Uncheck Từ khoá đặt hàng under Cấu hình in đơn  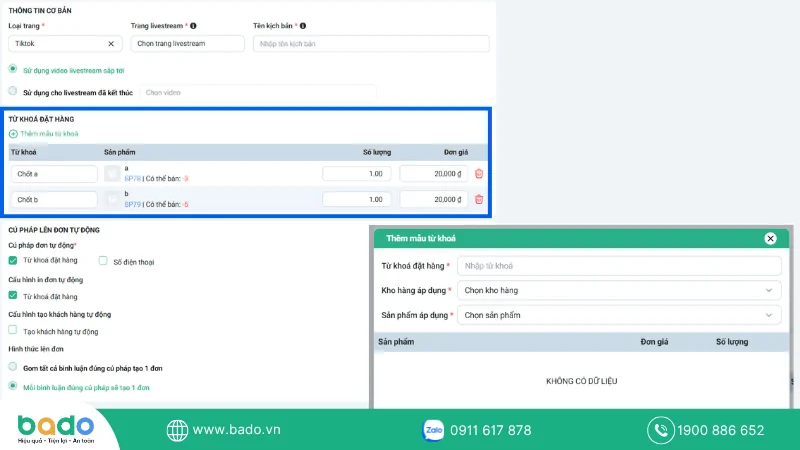tap(13, 295)
